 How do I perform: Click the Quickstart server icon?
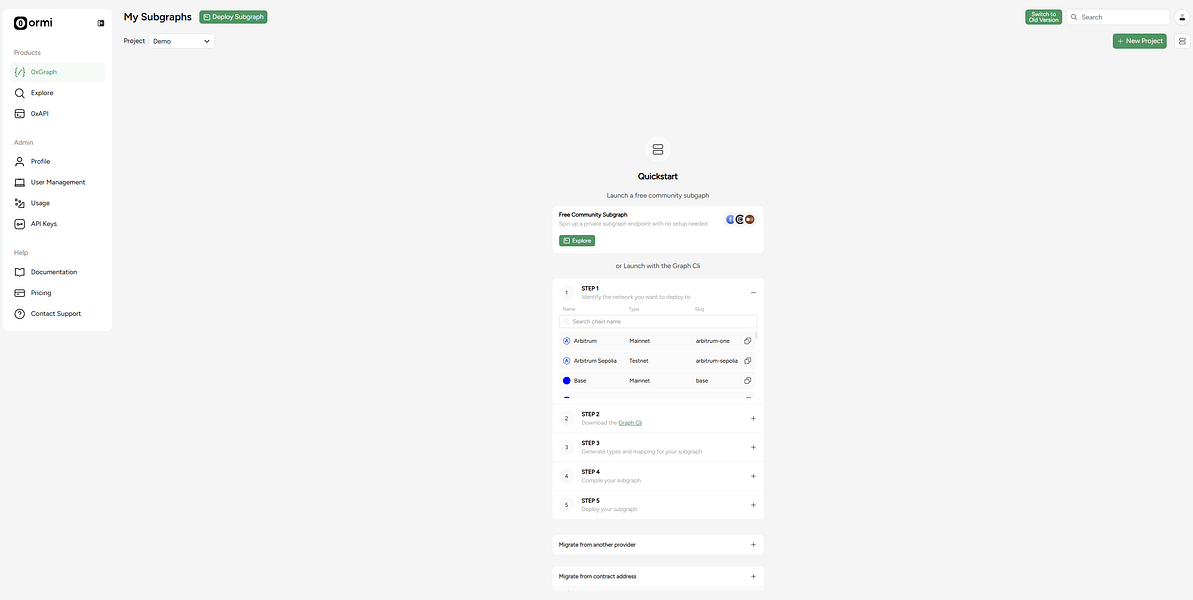tap(658, 149)
